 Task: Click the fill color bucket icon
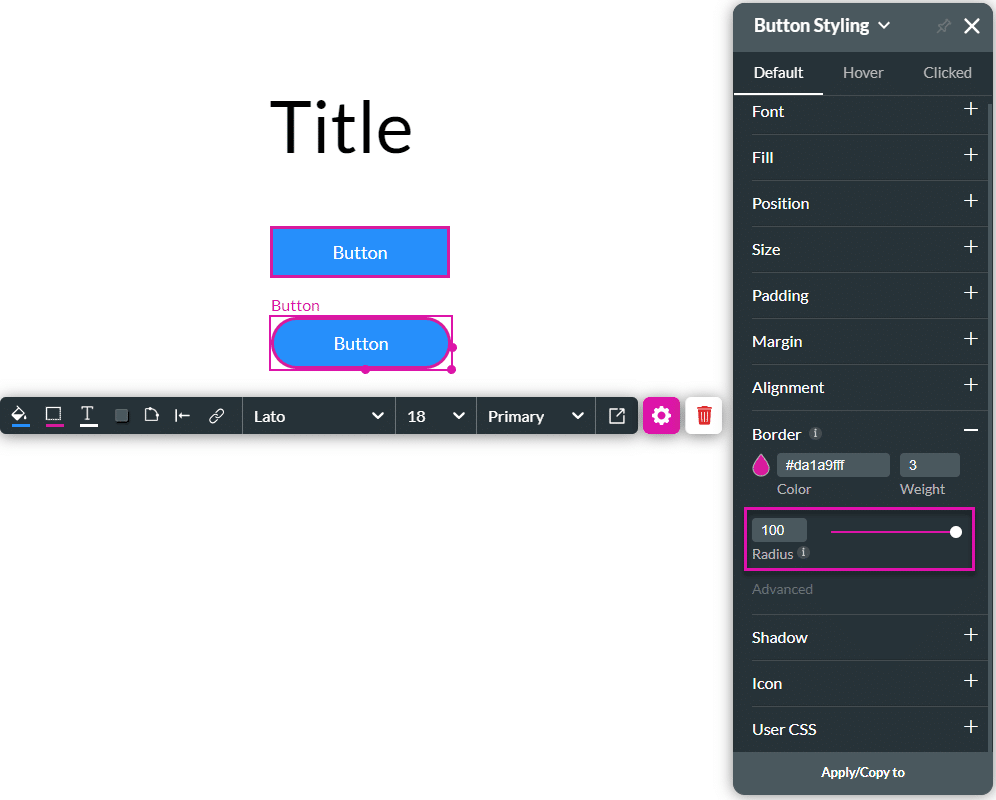tap(20, 415)
